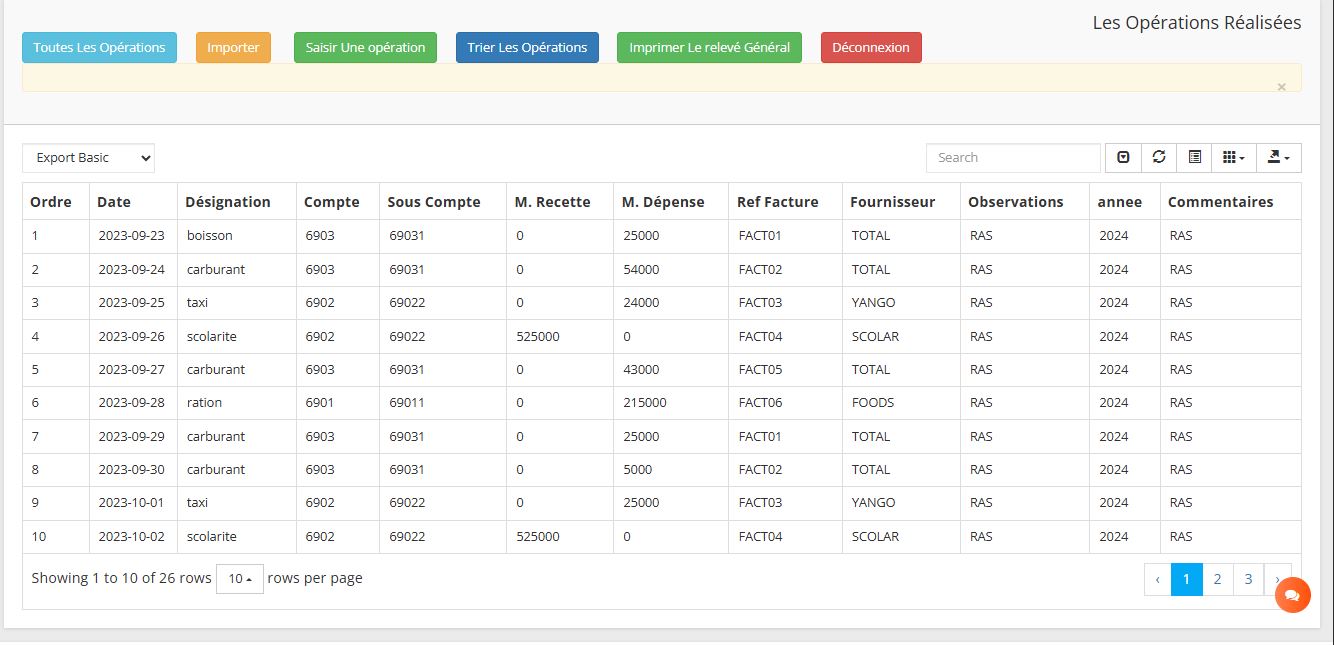
Task: Select the 2023-09-28 date cell
Action: tap(133, 403)
